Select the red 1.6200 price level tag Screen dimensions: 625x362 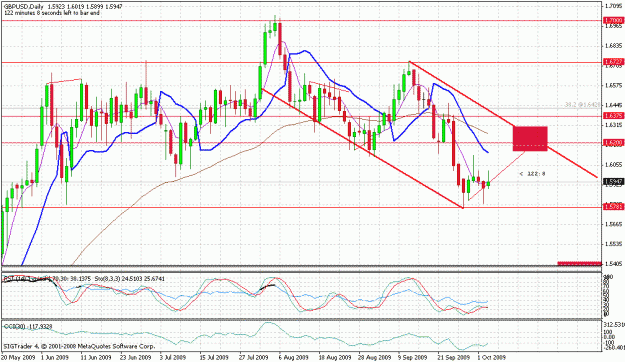[614, 142]
